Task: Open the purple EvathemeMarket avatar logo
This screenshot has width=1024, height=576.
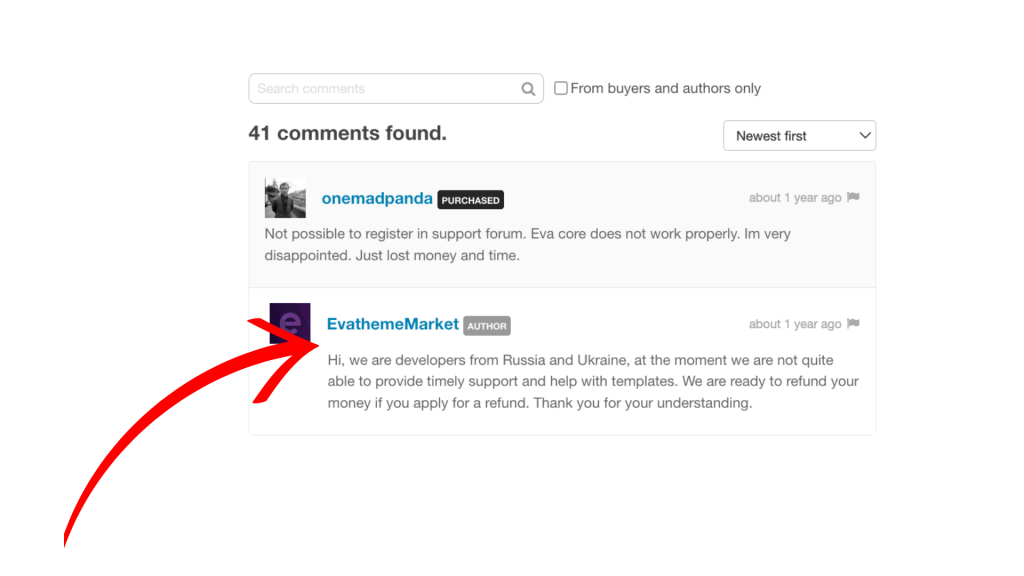Action: [x=290, y=323]
